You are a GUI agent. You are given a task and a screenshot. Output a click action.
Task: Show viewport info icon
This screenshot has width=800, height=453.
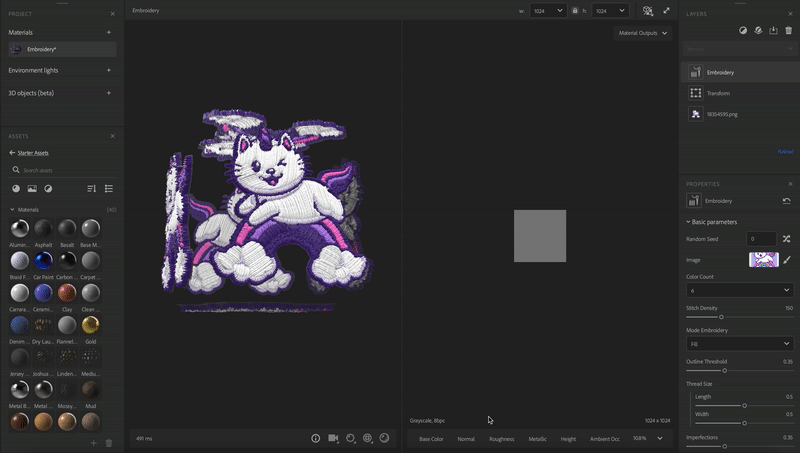315,438
